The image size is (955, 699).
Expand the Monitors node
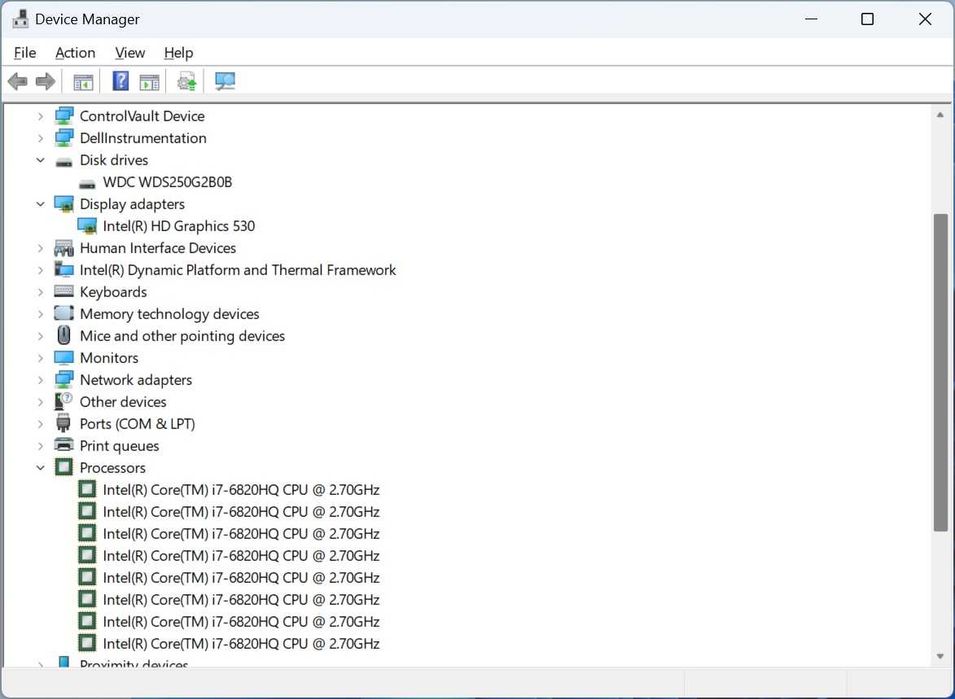[x=40, y=357]
